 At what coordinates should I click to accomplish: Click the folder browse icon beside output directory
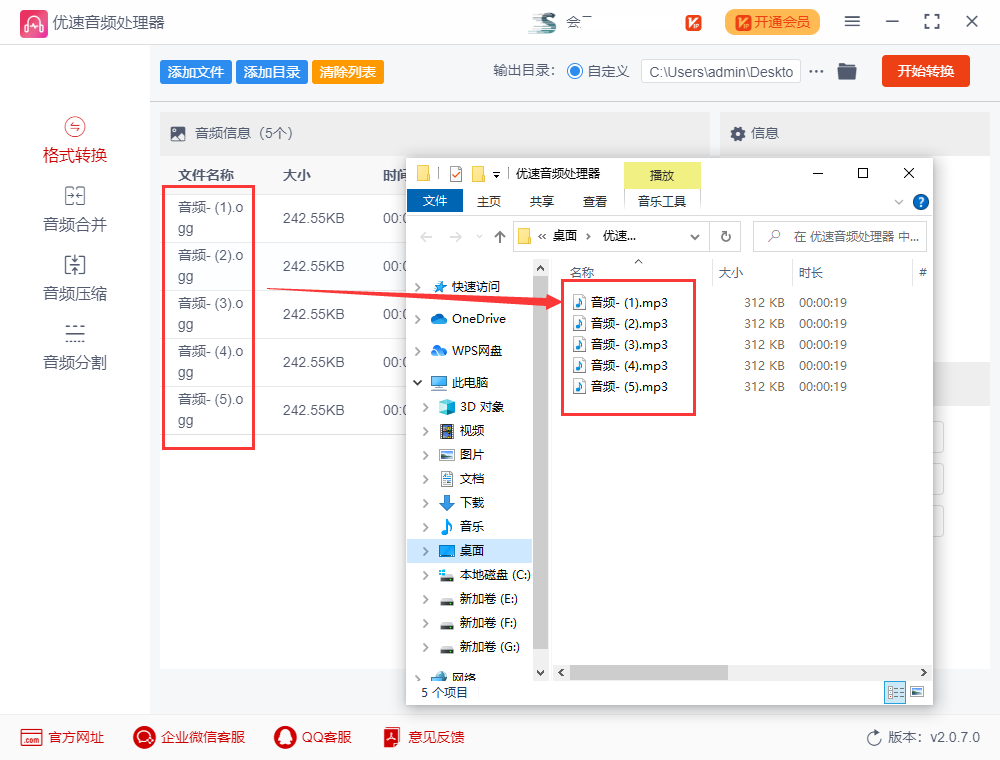click(847, 71)
